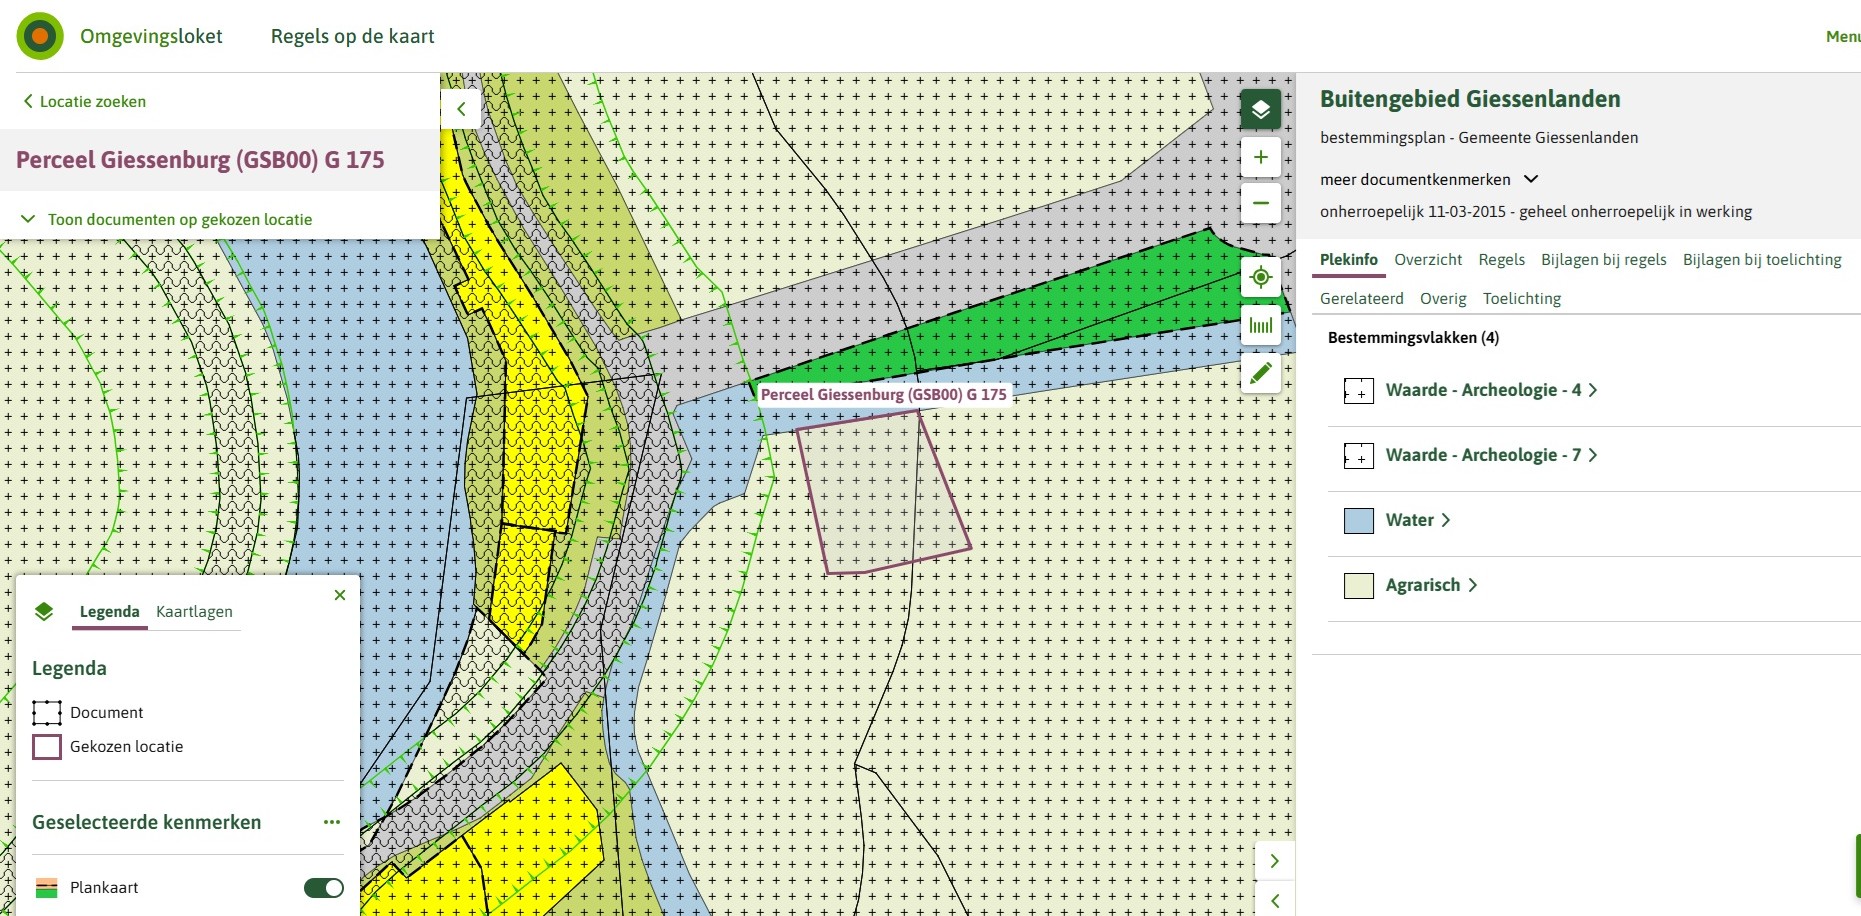Select the pencil draw tool
The image size is (1861, 916).
(1260, 373)
